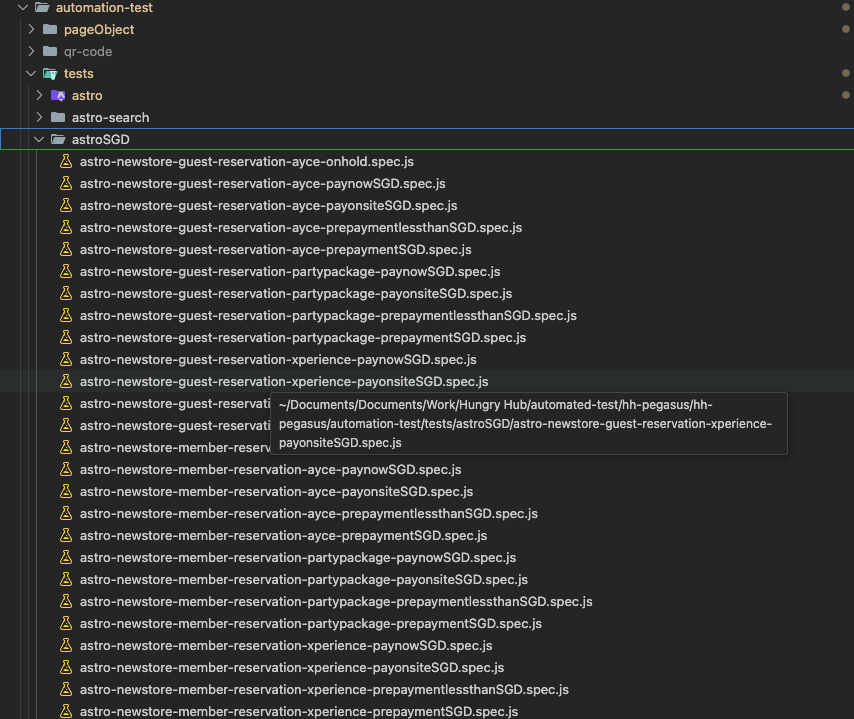Open member-reservation-ayce-prepaymentlessthanSGD spec file
This screenshot has width=854, height=719.
click(x=308, y=514)
